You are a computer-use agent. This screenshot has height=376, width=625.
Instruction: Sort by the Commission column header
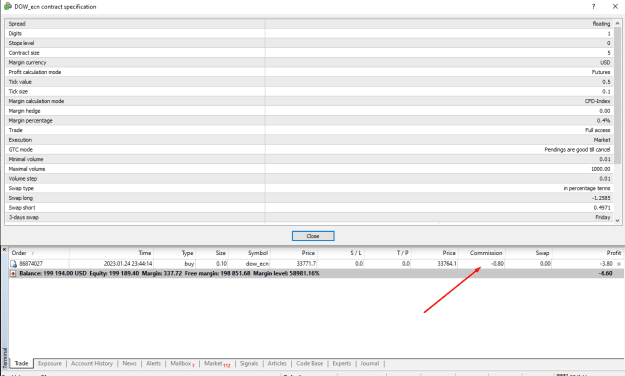tap(482, 253)
